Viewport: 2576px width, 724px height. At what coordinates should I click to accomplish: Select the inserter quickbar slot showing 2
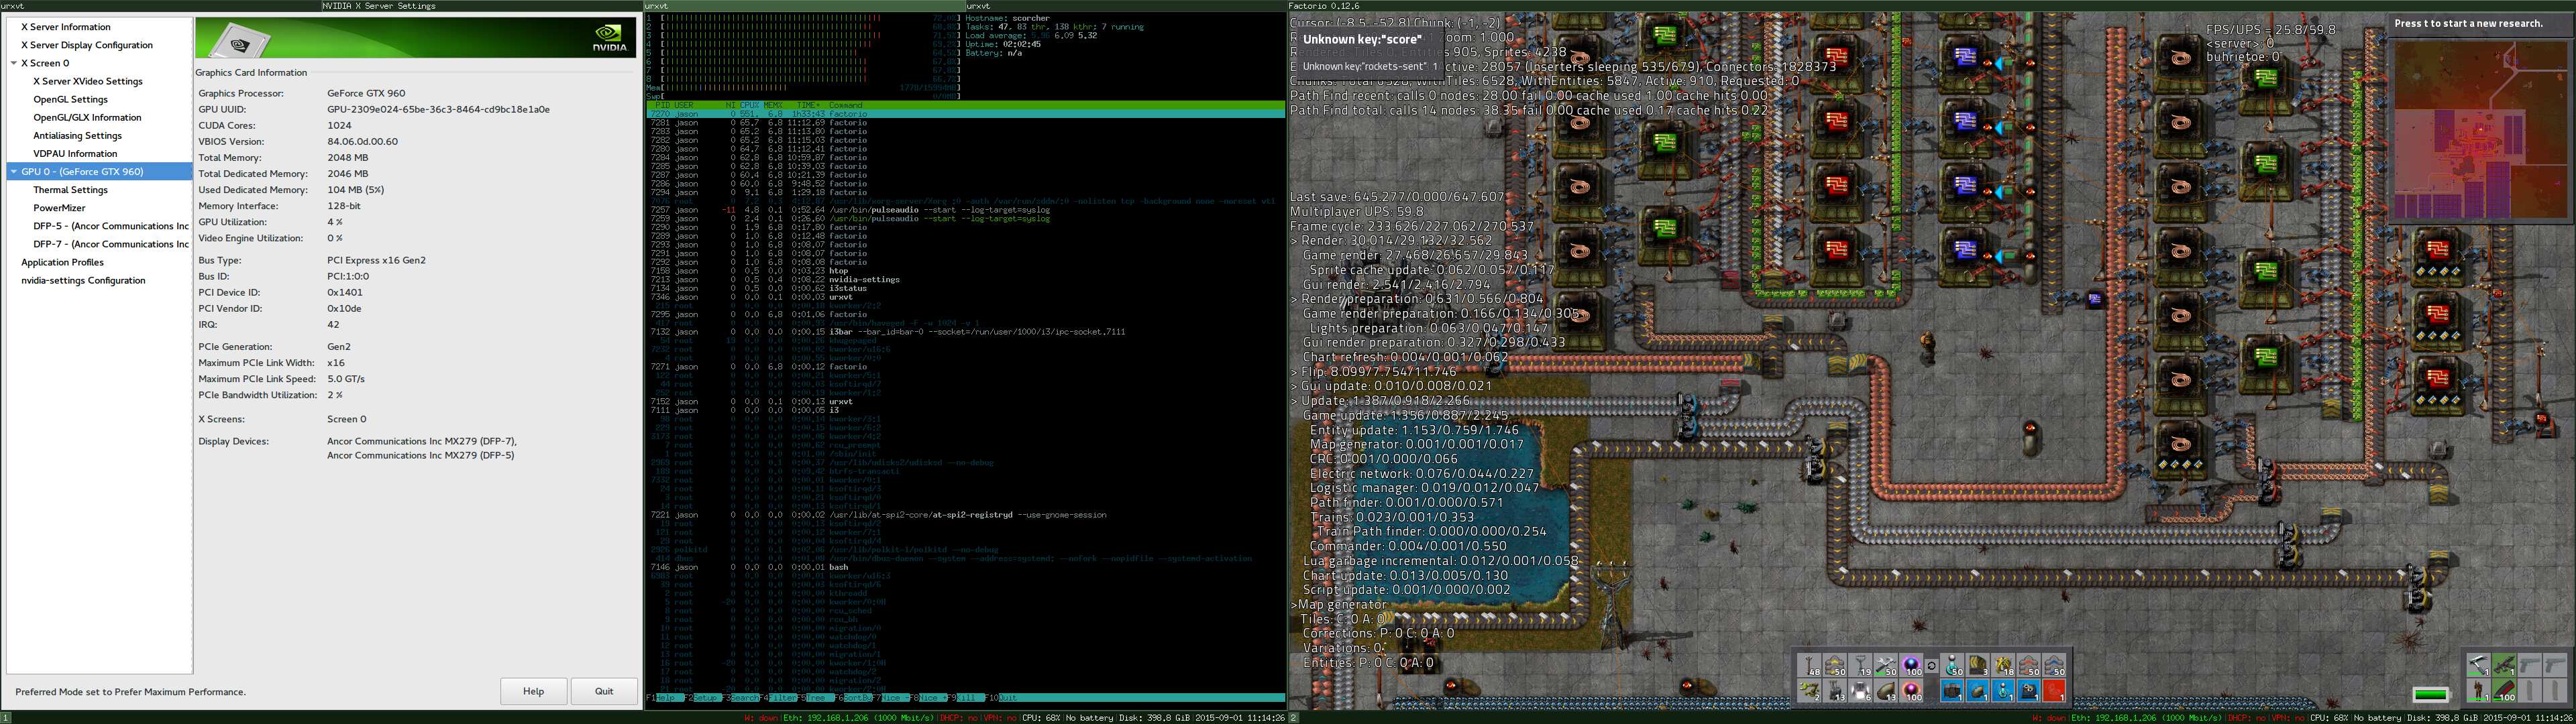pyautogui.click(x=1809, y=690)
